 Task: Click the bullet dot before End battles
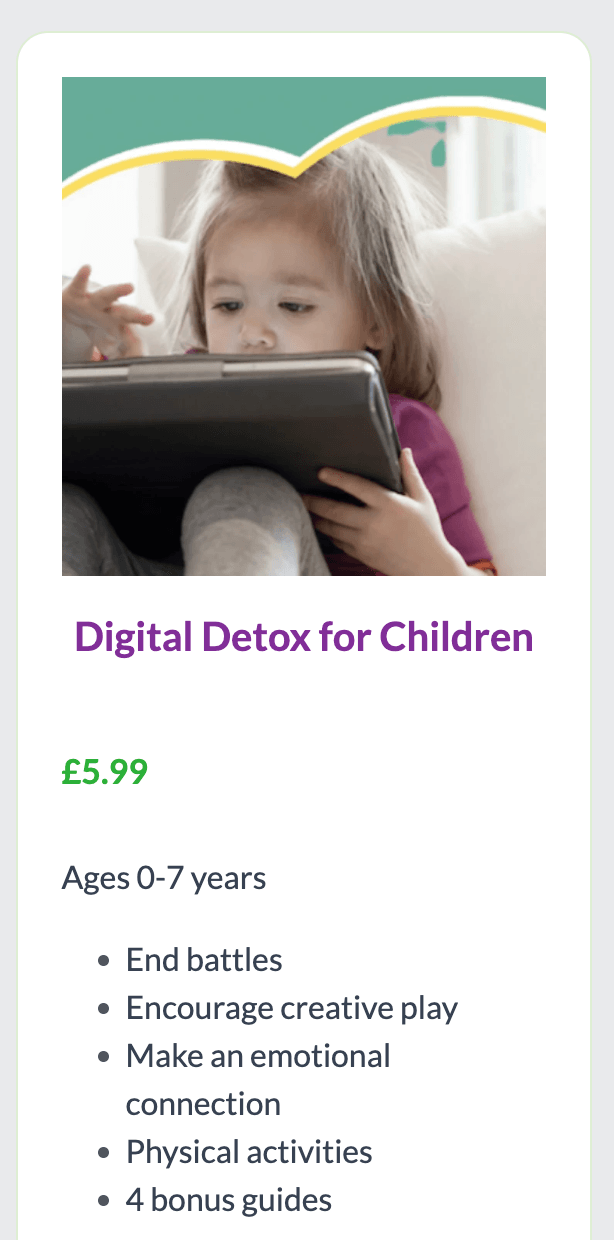pos(104,962)
